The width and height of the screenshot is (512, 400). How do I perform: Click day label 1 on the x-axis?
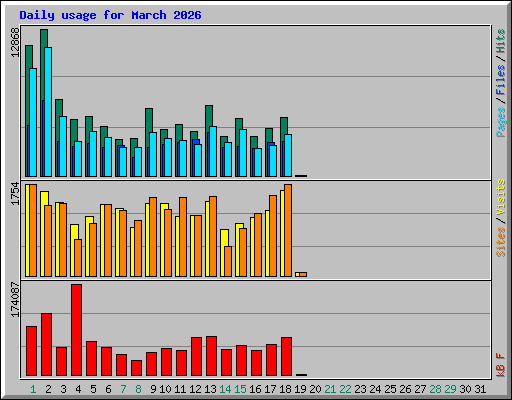pos(33,389)
